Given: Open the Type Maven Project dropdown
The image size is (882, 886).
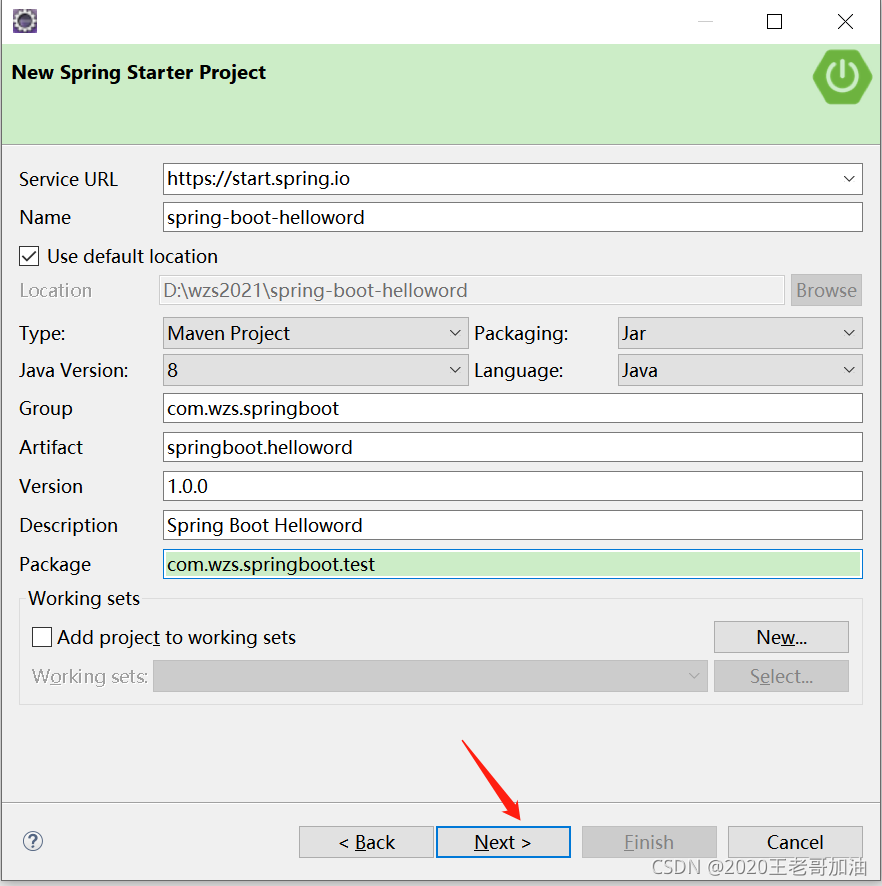Looking at the screenshot, I should 315,333.
